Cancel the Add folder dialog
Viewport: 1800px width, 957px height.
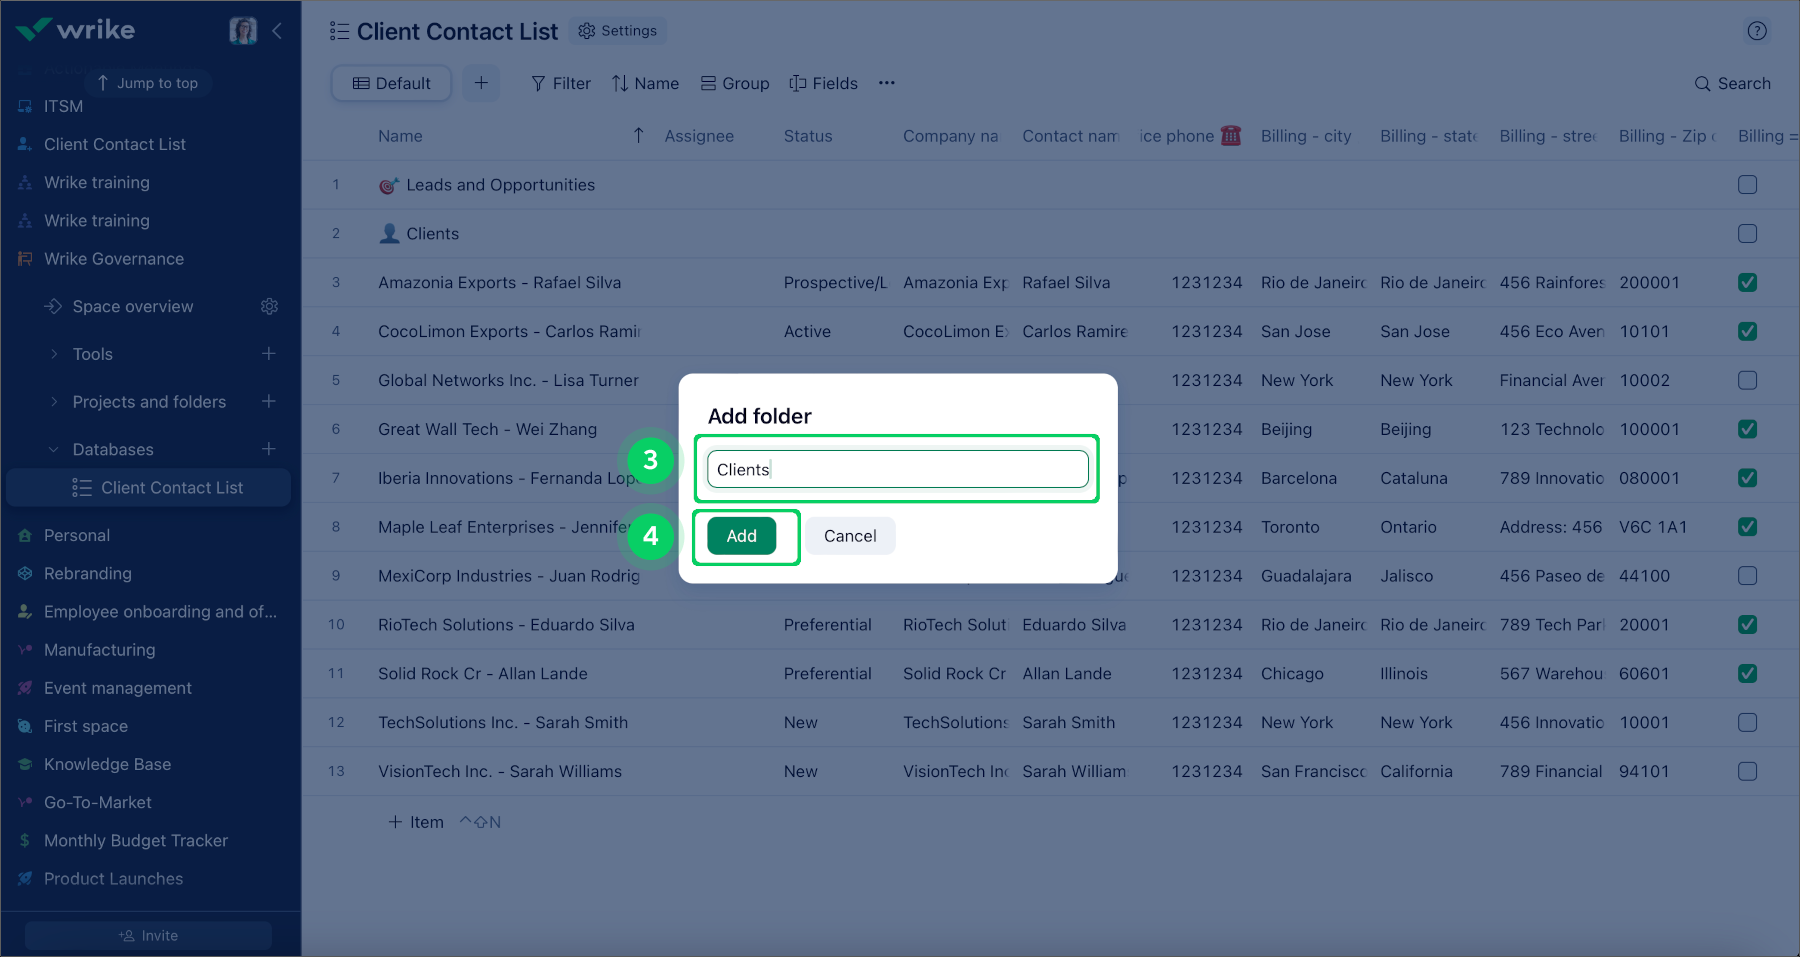tap(849, 536)
